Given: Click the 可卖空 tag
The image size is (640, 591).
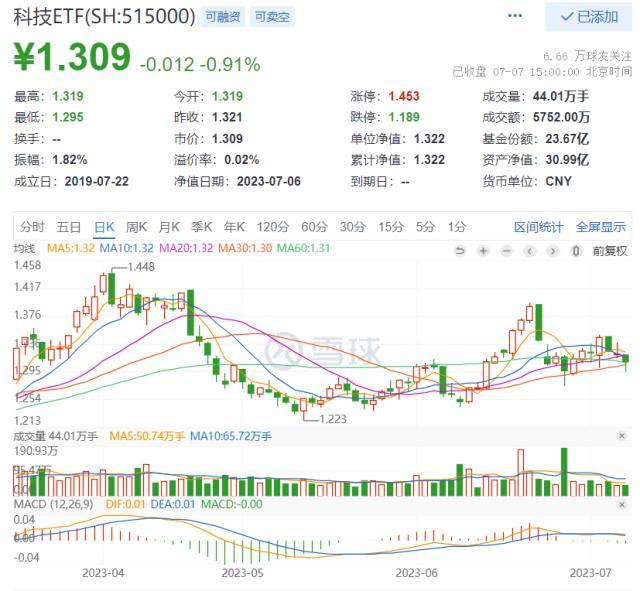Looking at the screenshot, I should pyautogui.click(x=272, y=17).
